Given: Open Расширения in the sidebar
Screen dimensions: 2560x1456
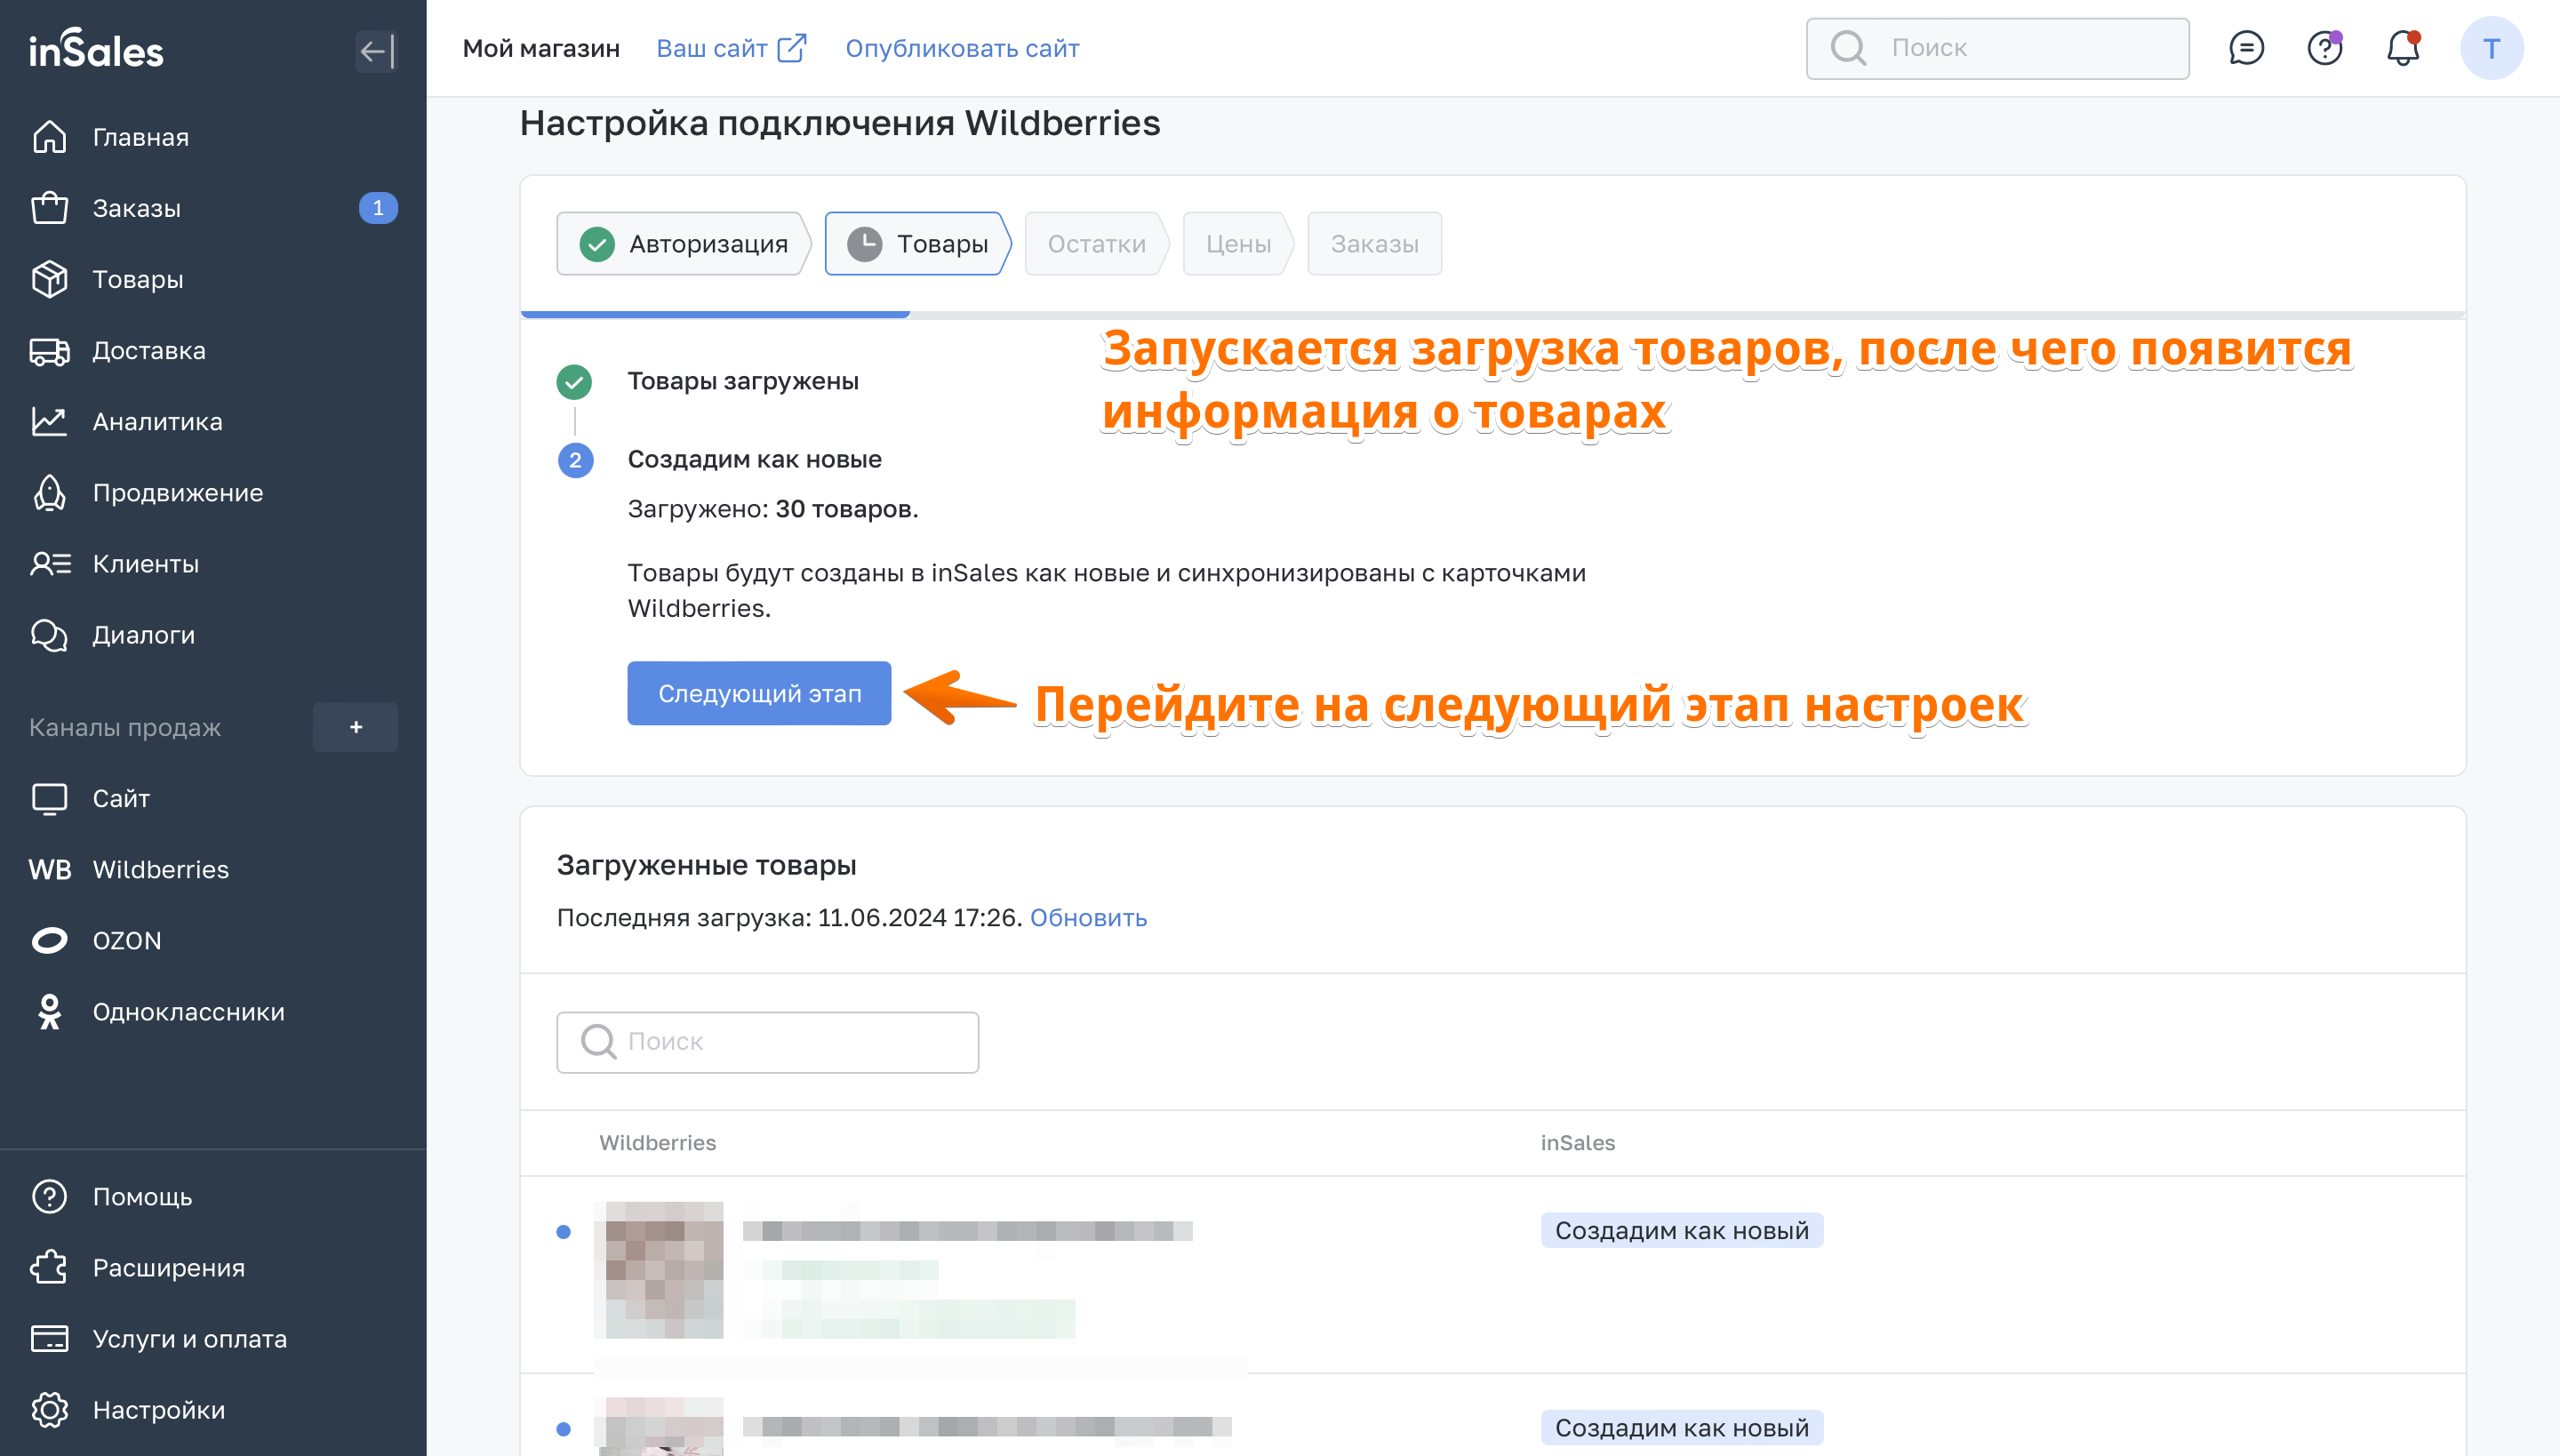Looking at the screenshot, I should pos(168,1267).
